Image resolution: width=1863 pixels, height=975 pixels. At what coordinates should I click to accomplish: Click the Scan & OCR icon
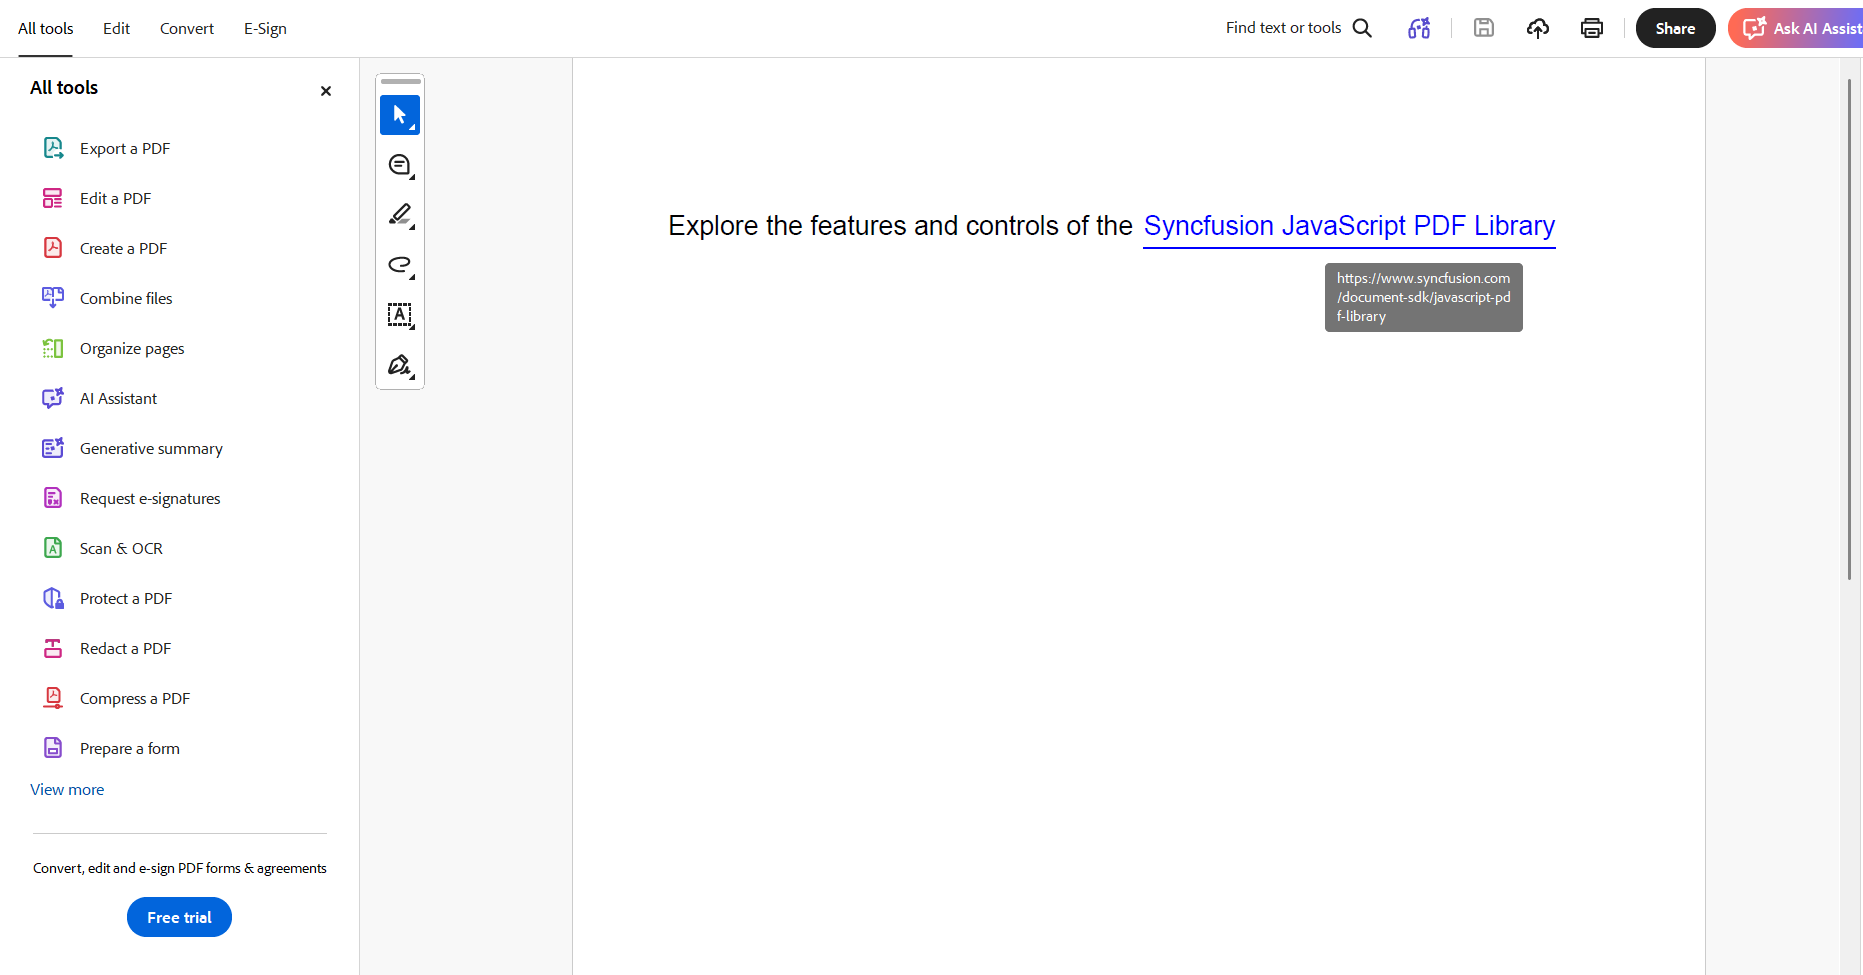tap(53, 548)
